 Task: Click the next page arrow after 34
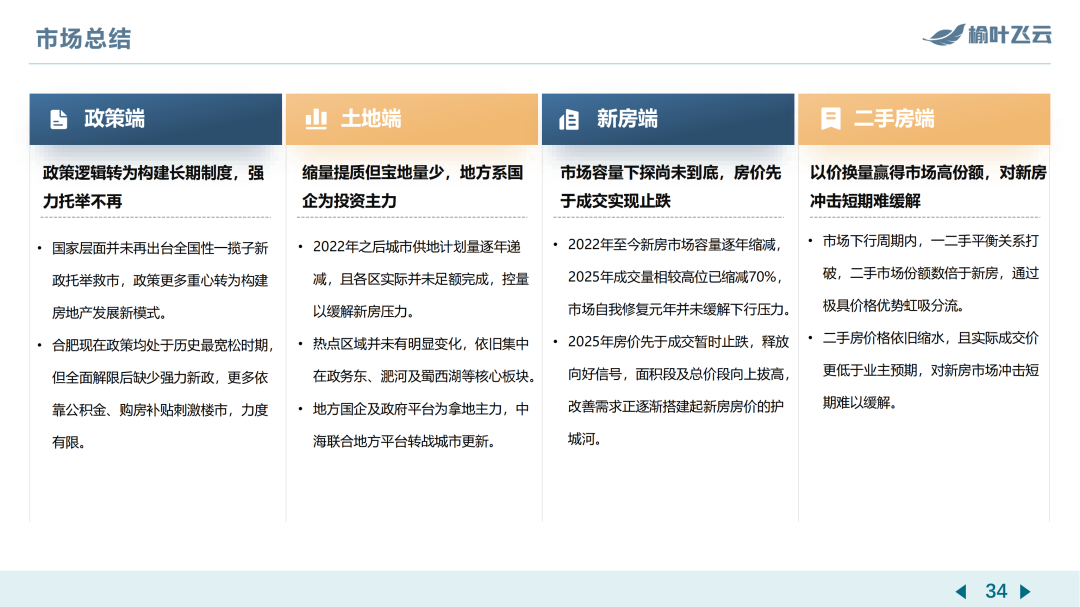1025,591
